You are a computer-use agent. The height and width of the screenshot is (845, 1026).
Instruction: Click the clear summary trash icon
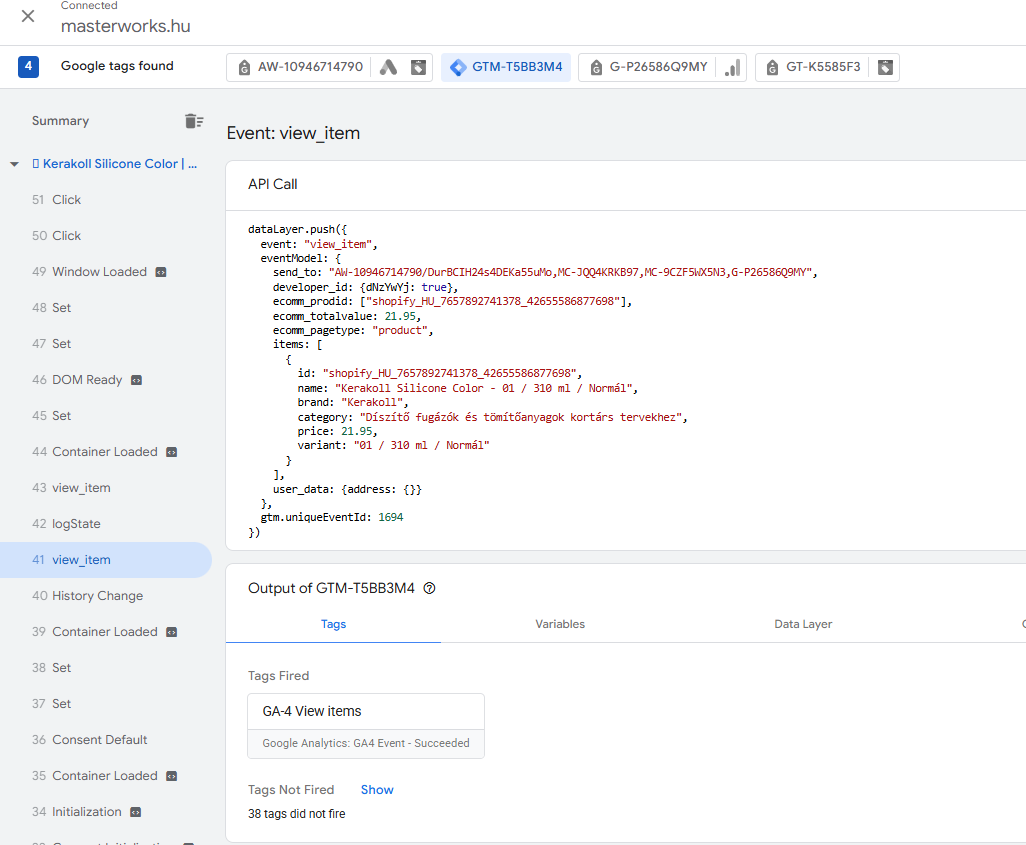pos(194,121)
